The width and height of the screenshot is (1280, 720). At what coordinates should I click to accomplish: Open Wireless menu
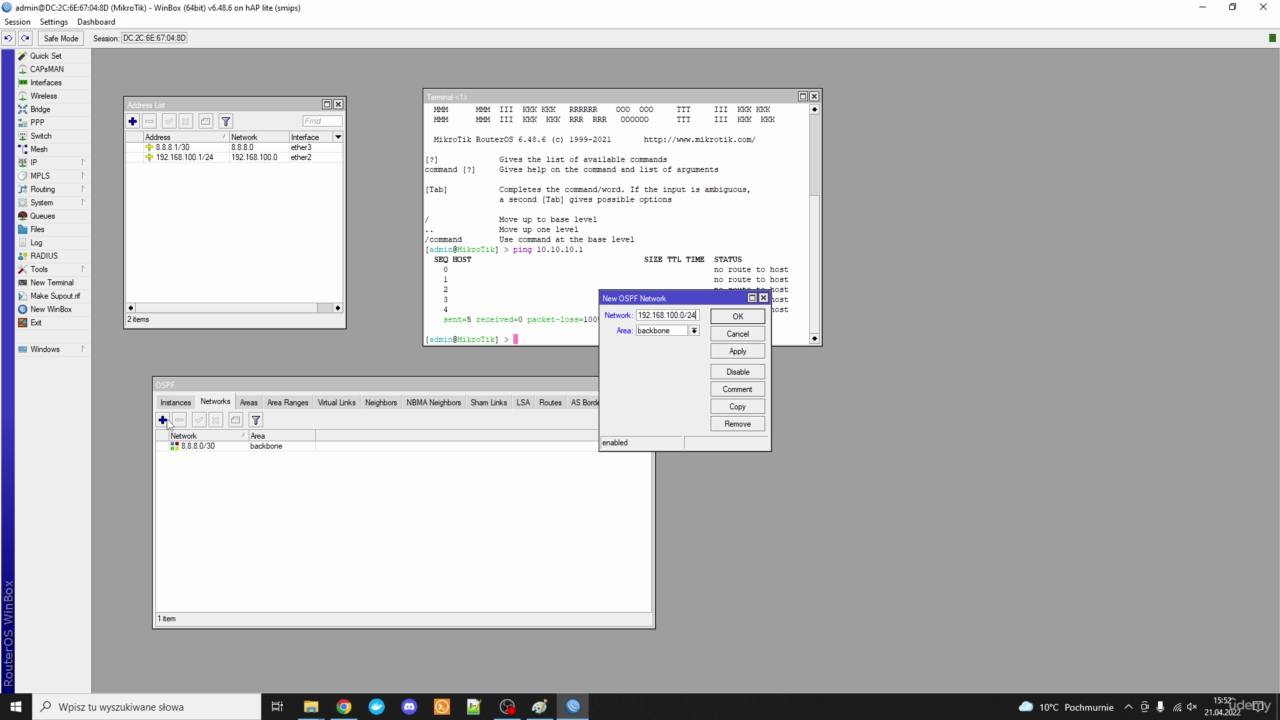pyautogui.click(x=43, y=96)
